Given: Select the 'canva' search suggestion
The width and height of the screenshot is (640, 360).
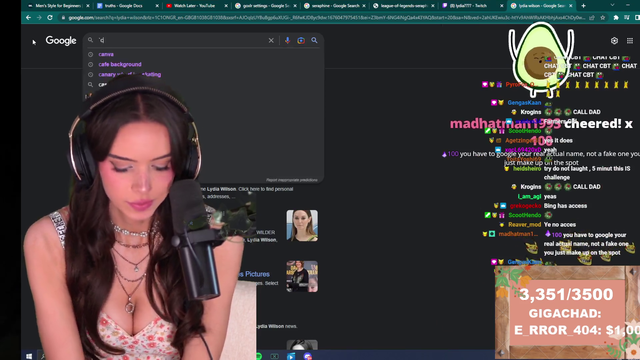Looking at the screenshot, I should point(106,54).
